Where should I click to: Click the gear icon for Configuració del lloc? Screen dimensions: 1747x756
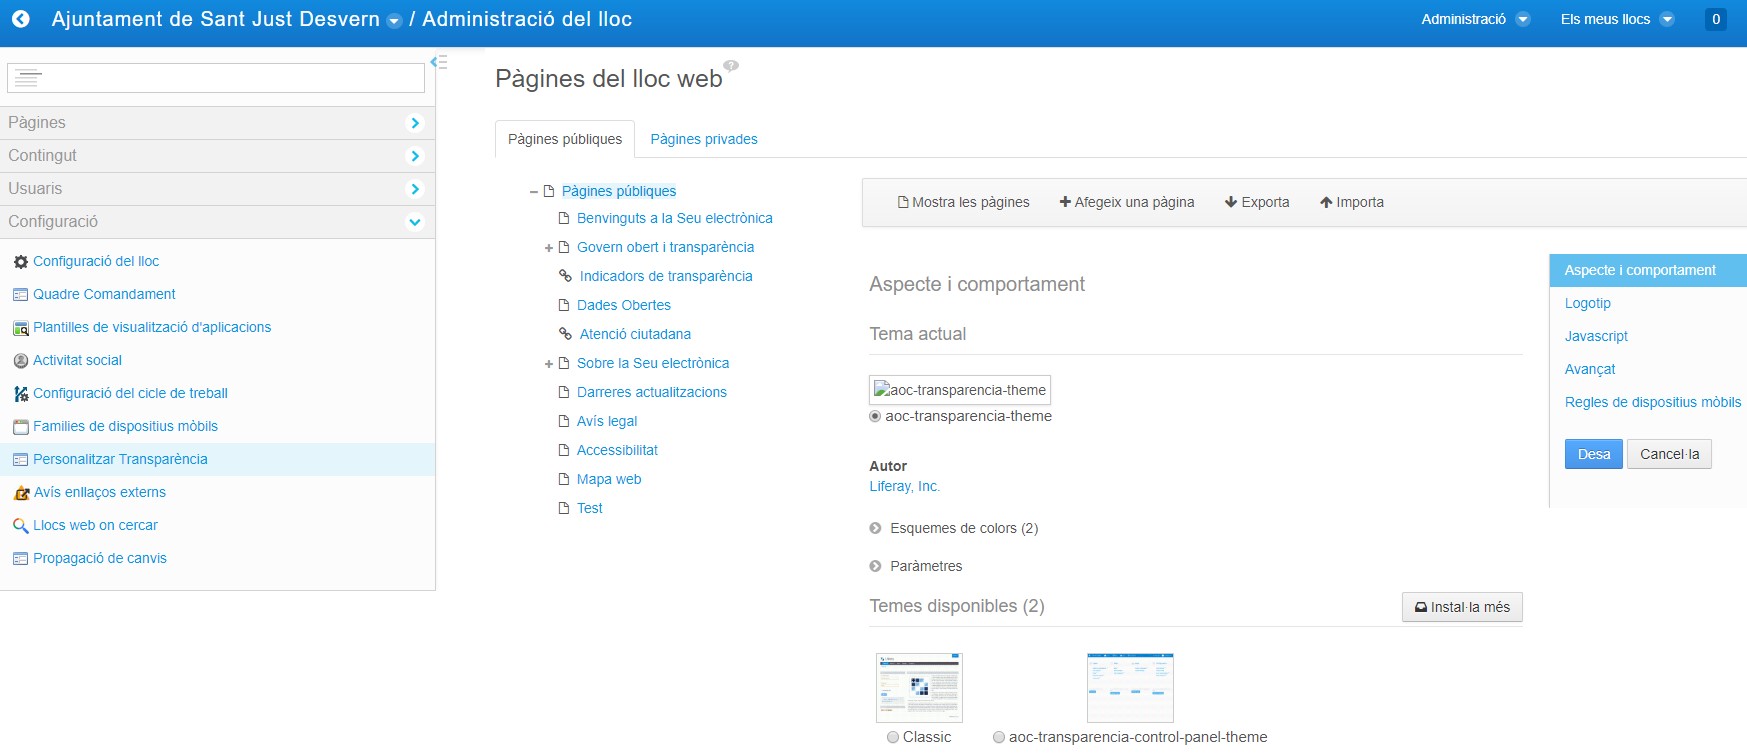tap(20, 262)
